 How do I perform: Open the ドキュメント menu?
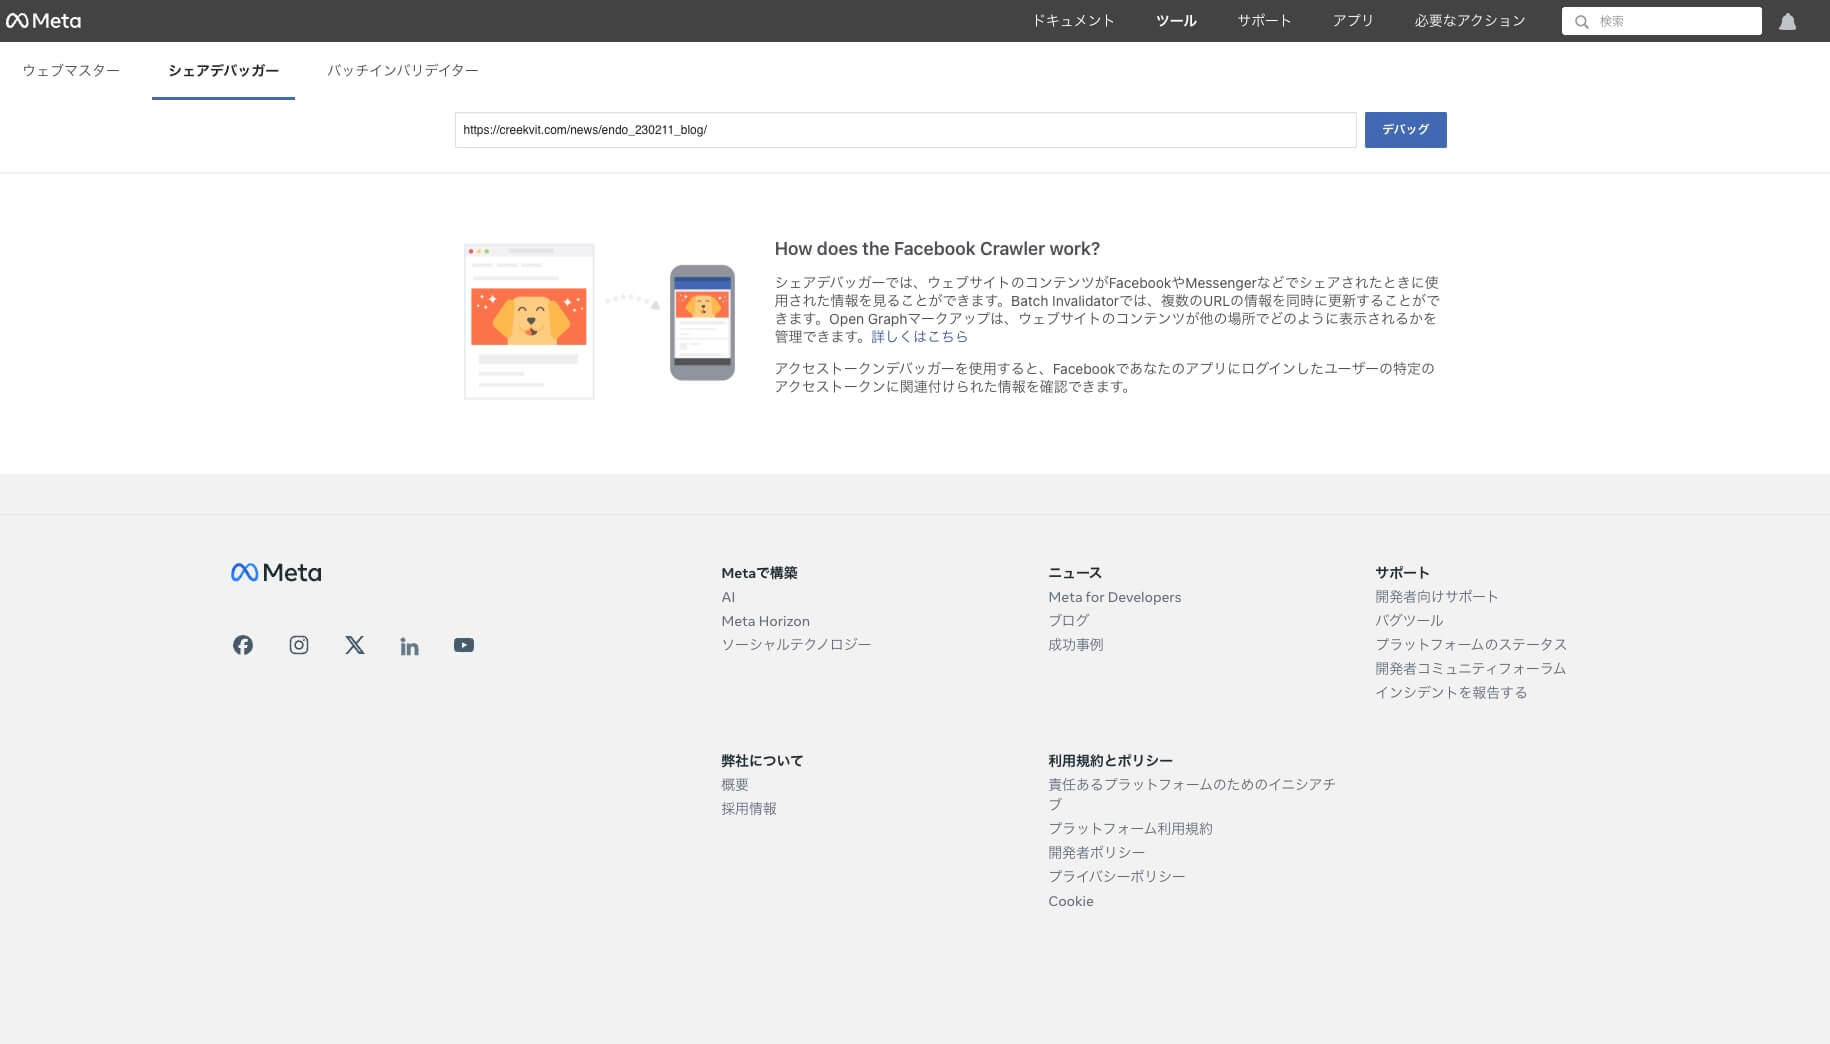click(1073, 21)
